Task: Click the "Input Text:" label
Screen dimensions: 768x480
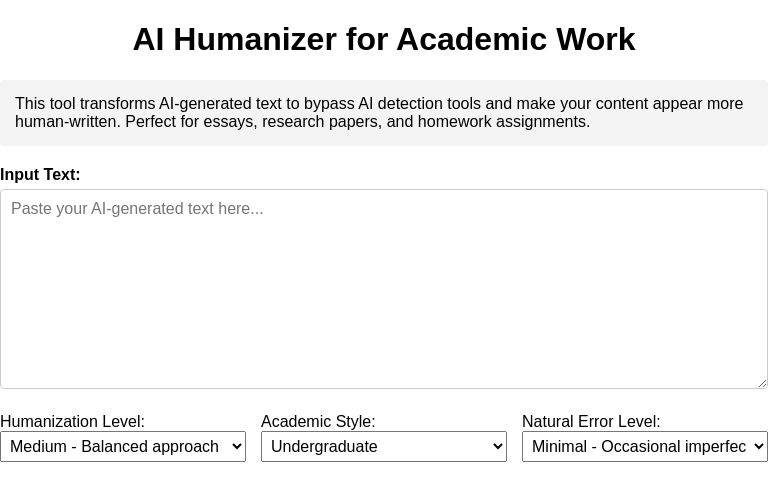Action: 40,175
